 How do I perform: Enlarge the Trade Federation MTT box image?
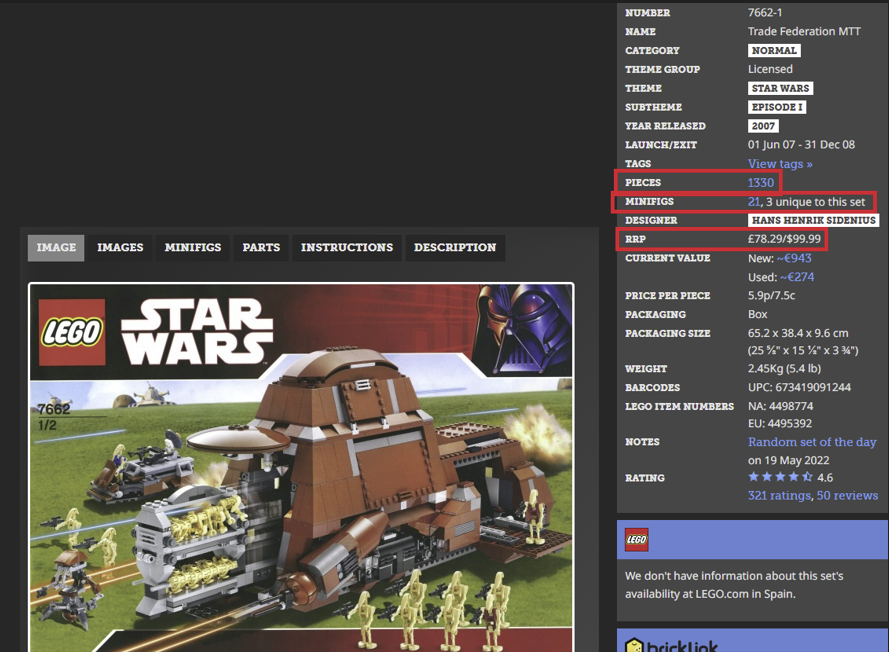coord(301,467)
